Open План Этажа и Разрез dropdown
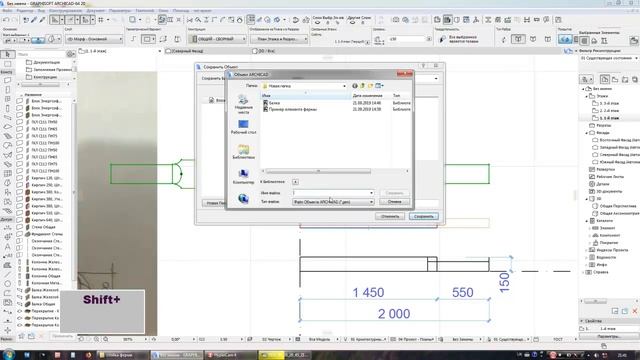This screenshot has width=640, height=360. click(x=279, y=39)
